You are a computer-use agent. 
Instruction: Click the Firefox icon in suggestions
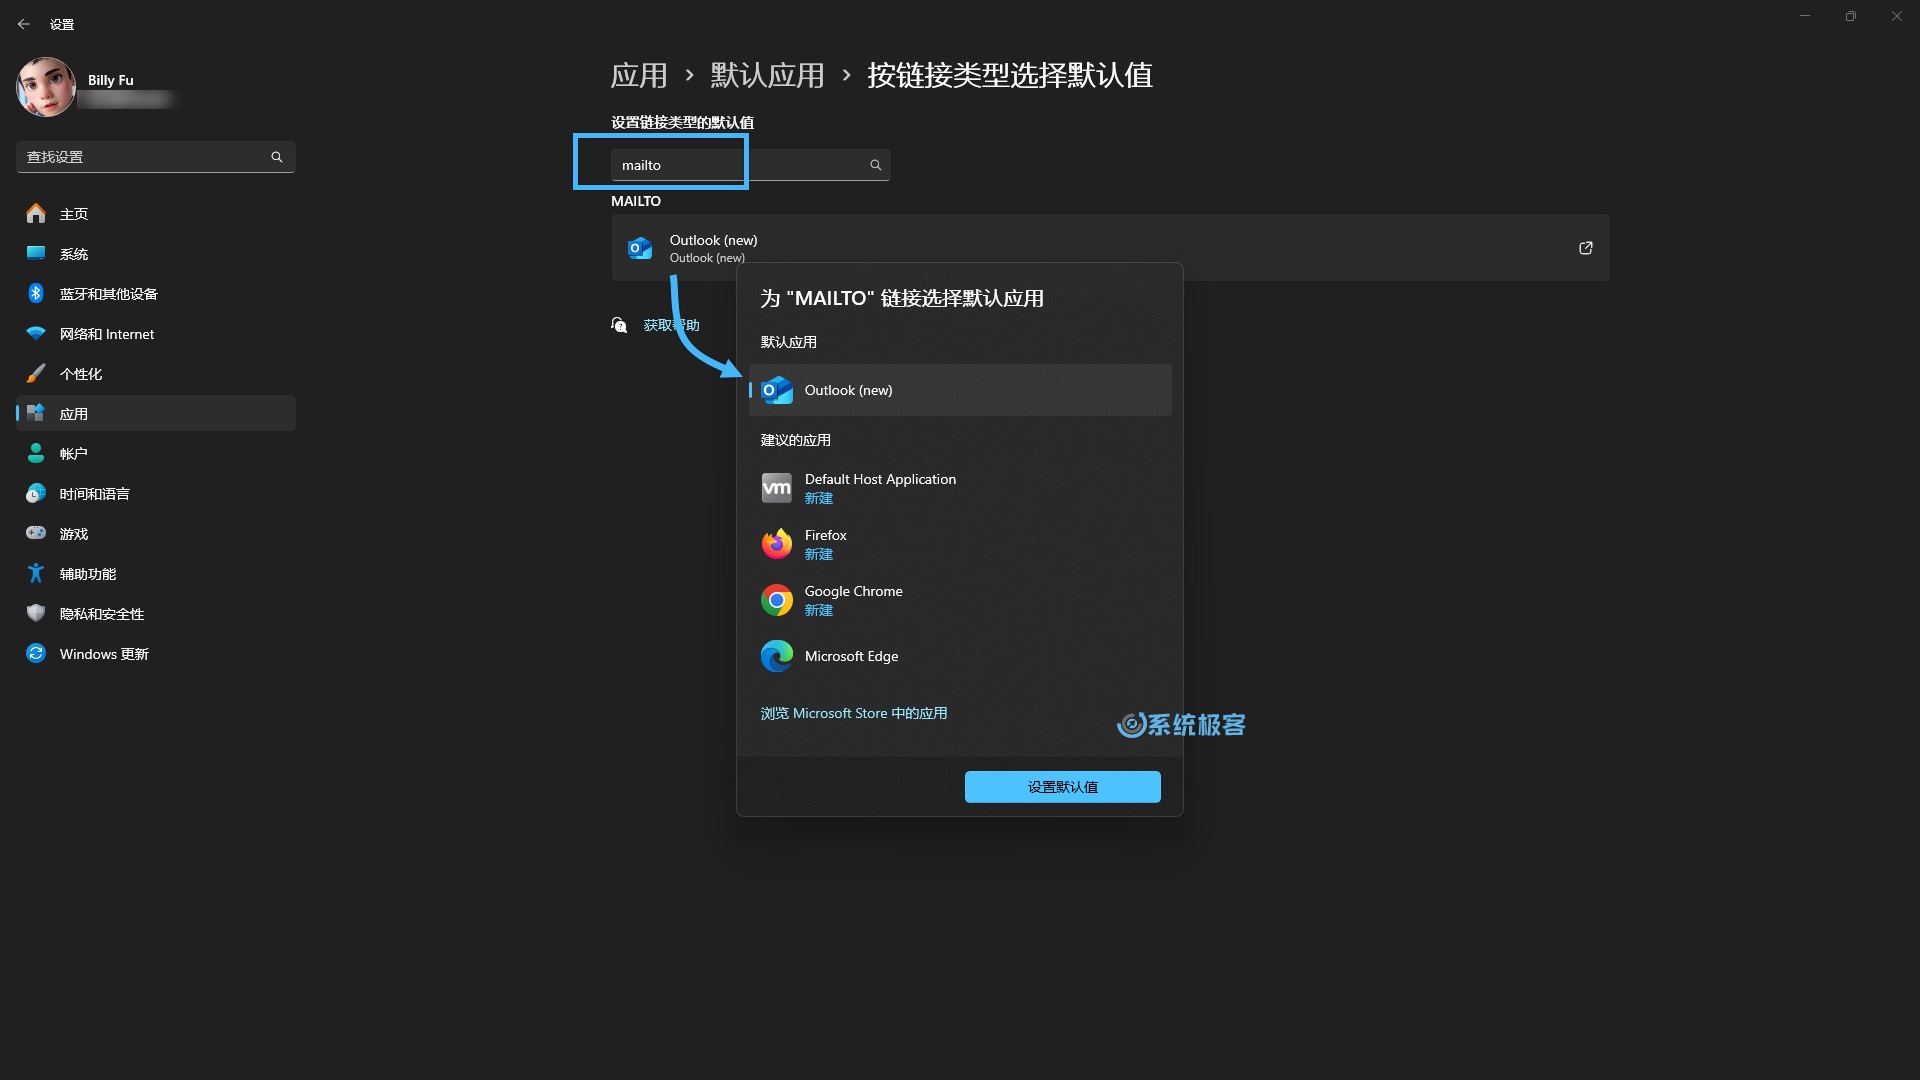click(777, 543)
